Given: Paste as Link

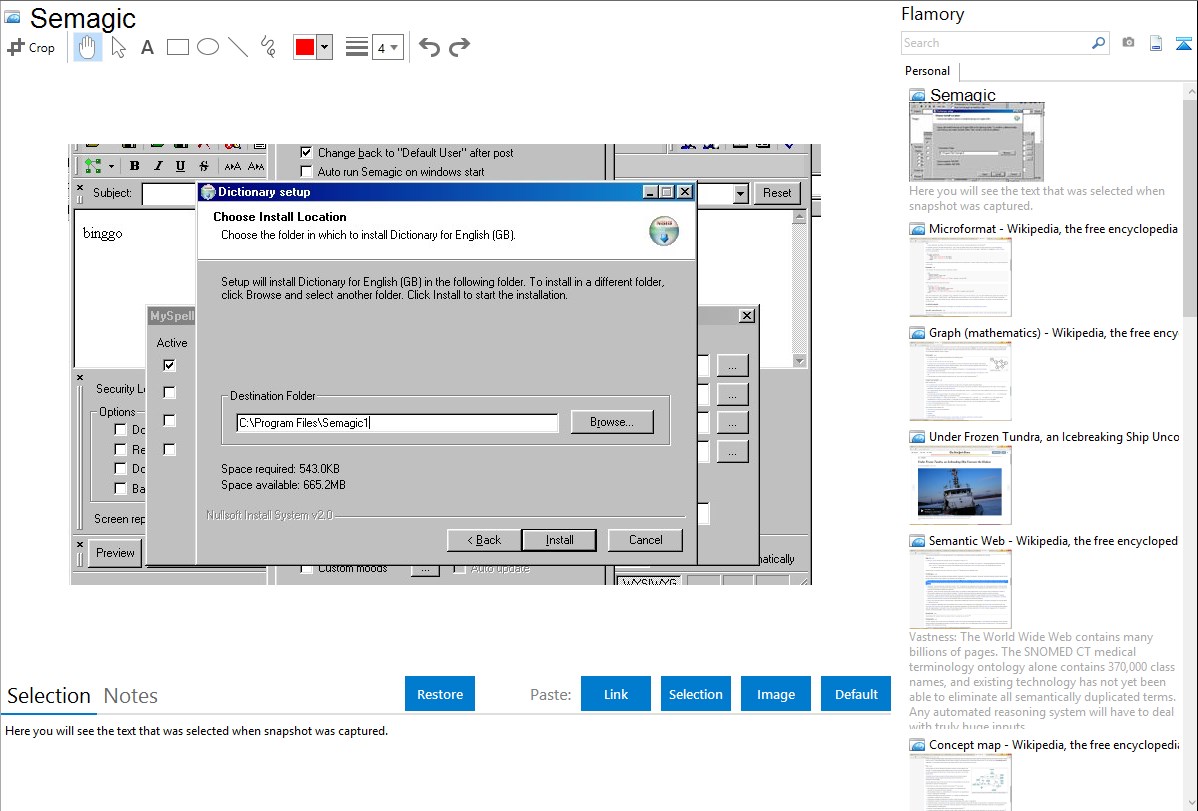Looking at the screenshot, I should [616, 694].
